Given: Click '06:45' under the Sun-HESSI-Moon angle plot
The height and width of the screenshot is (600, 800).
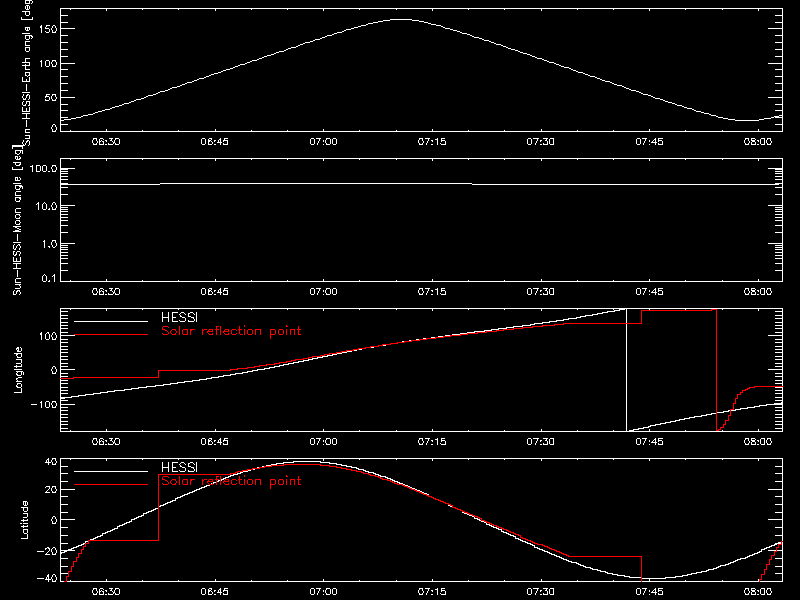Looking at the screenshot, I should pos(215,292).
